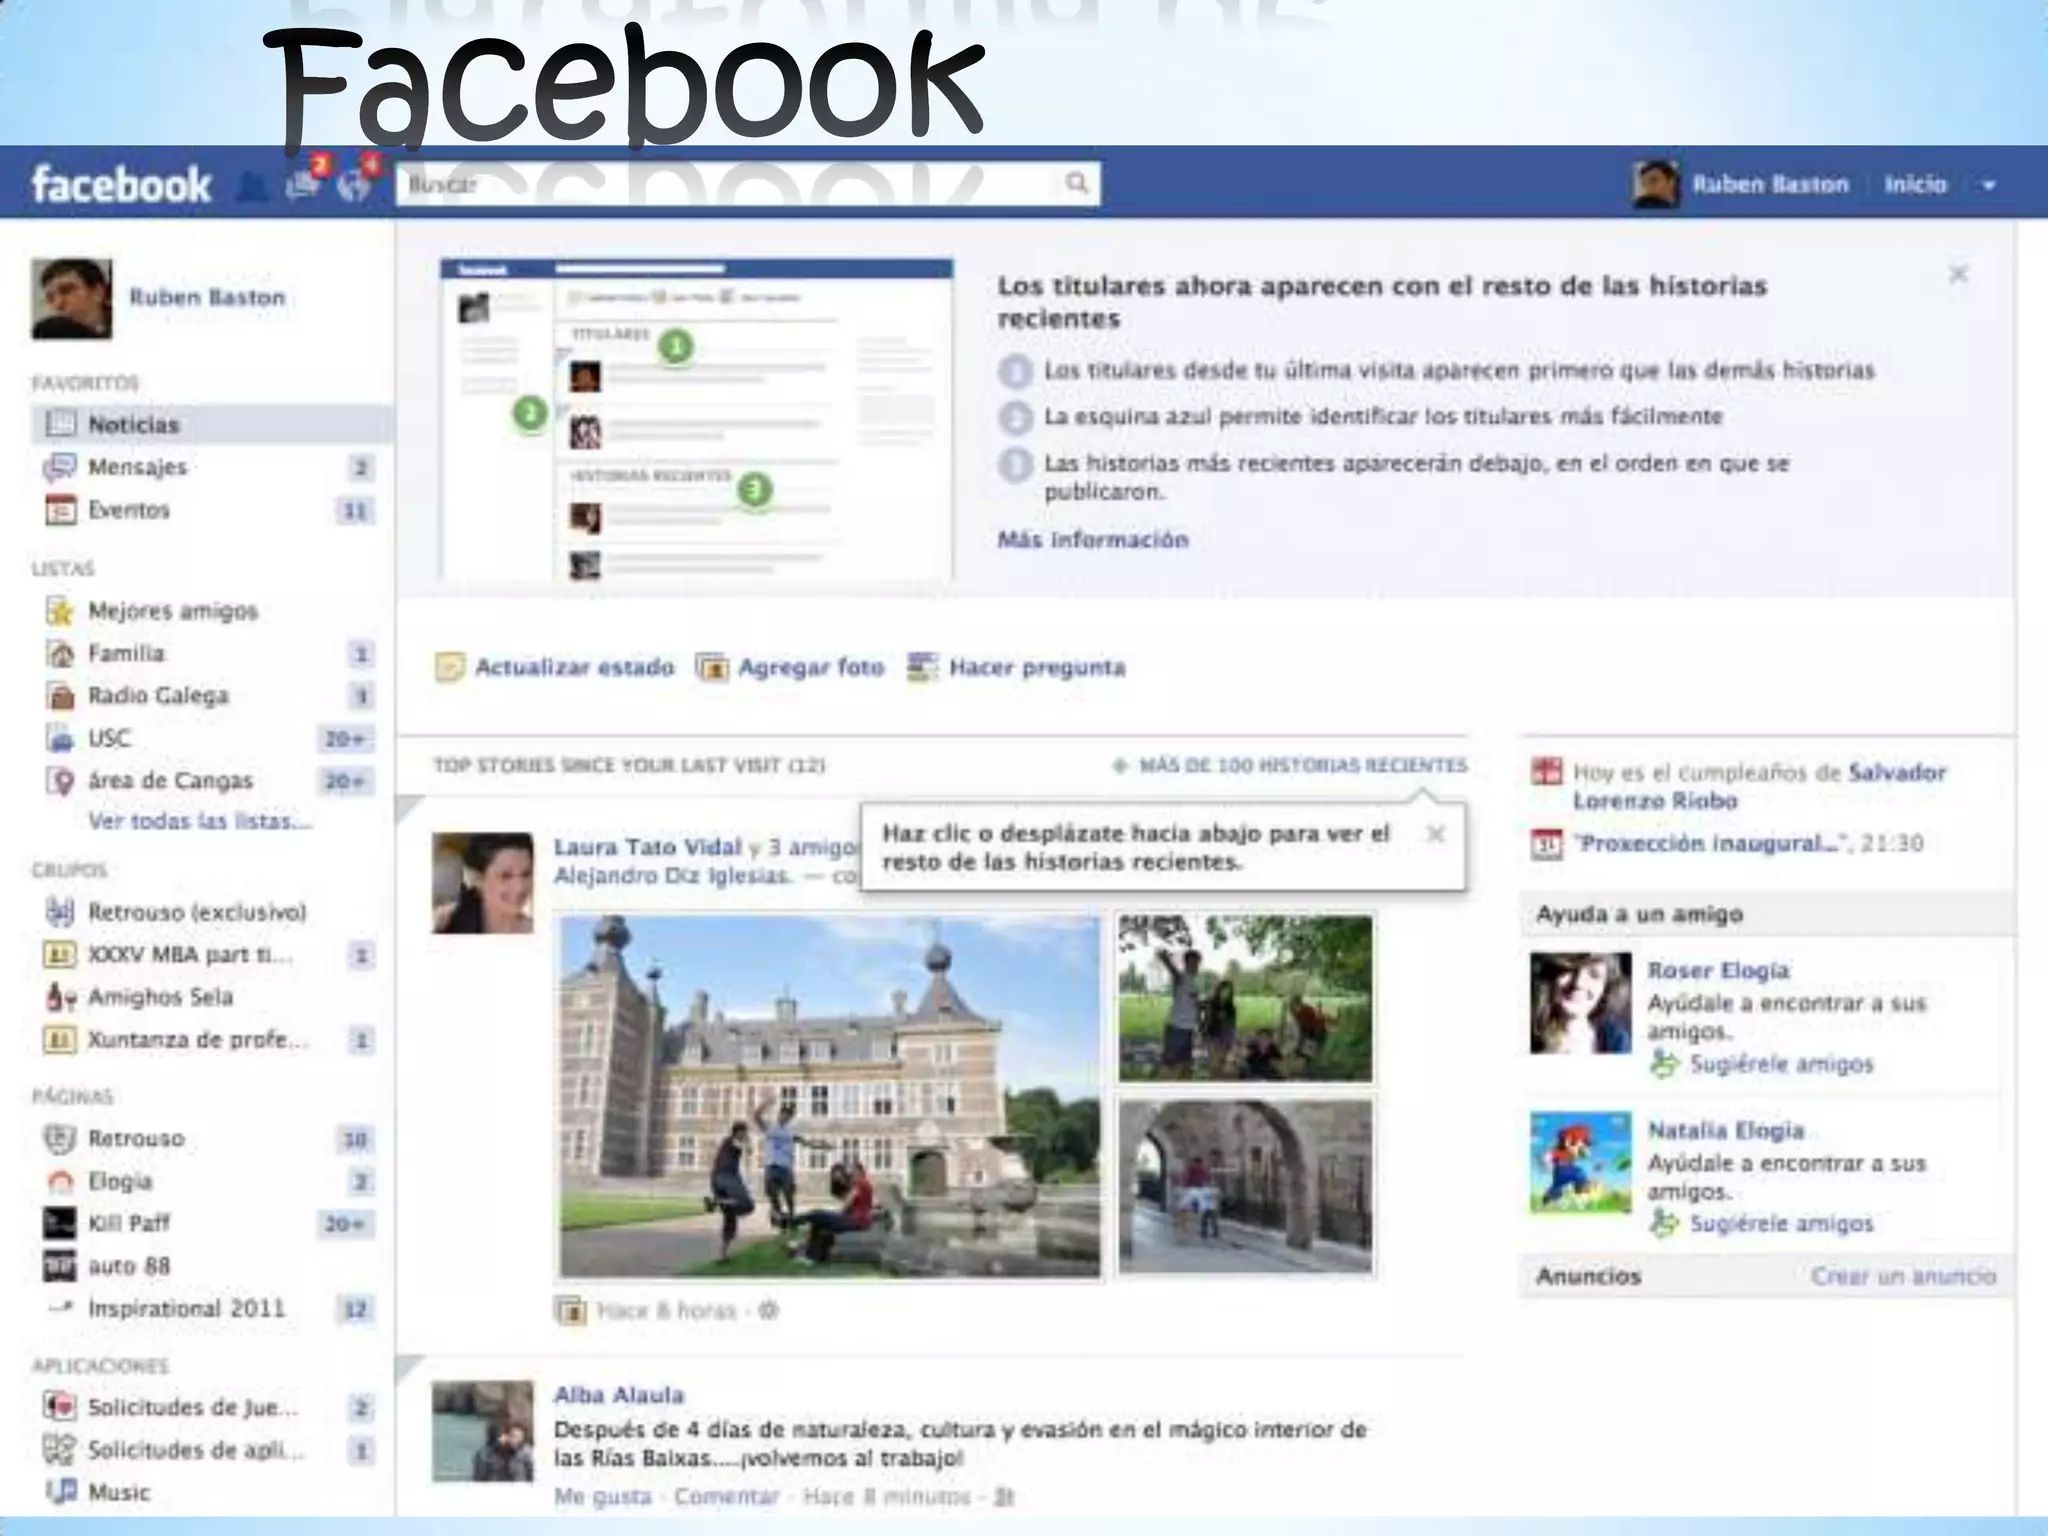This screenshot has width=2048, height=1536.
Task: Click the Más información link
Action: tap(1092, 540)
